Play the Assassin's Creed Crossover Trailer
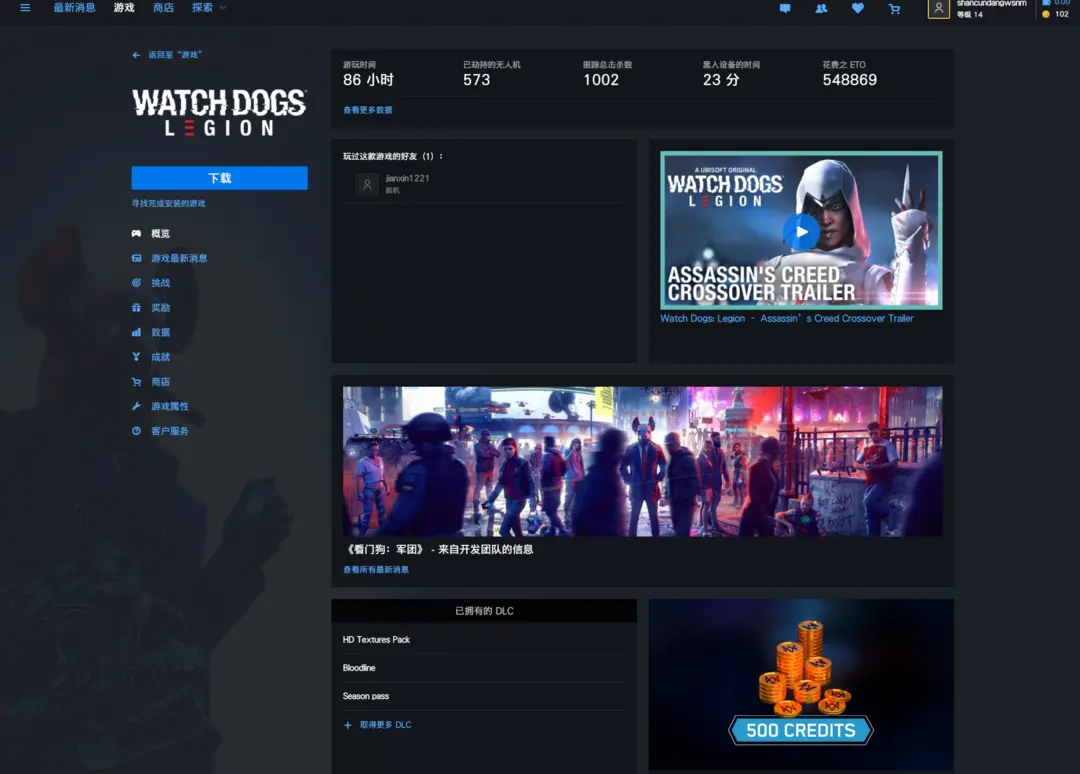The width and height of the screenshot is (1080, 774). 801,231
